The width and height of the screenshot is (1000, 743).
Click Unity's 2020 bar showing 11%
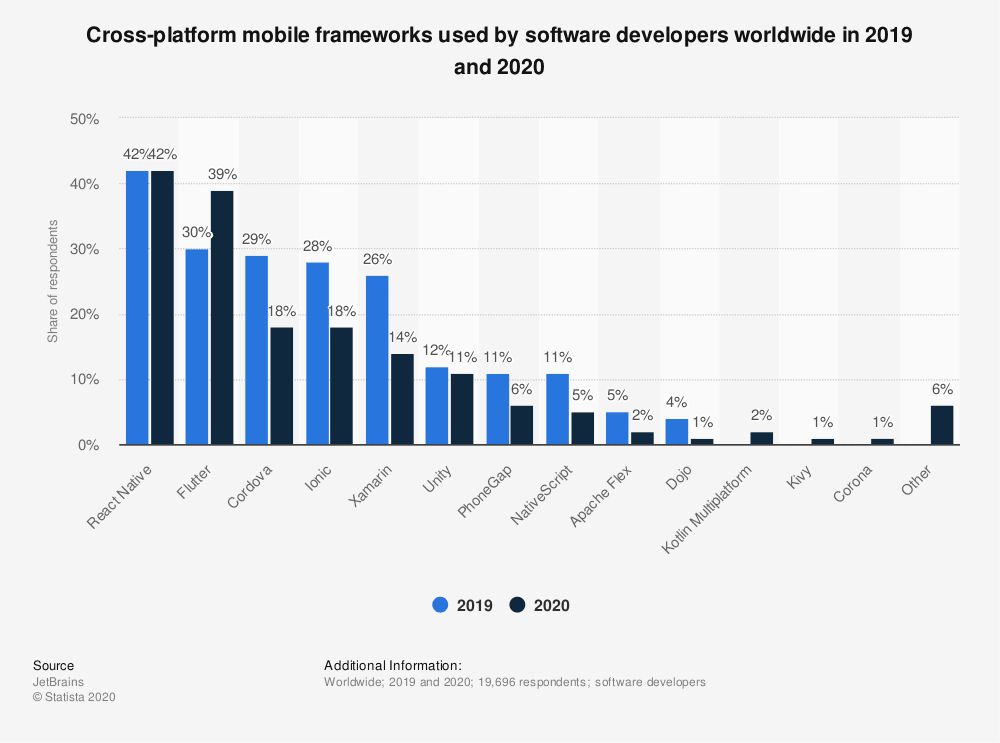462,409
